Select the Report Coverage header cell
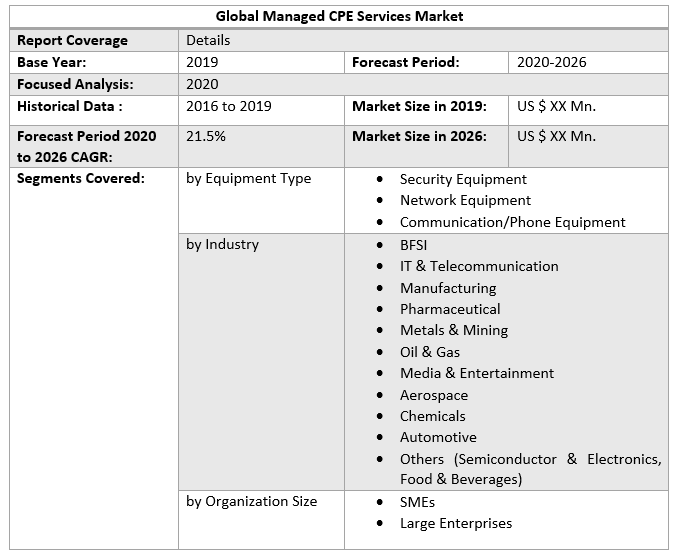676x557 pixels. (x=73, y=40)
